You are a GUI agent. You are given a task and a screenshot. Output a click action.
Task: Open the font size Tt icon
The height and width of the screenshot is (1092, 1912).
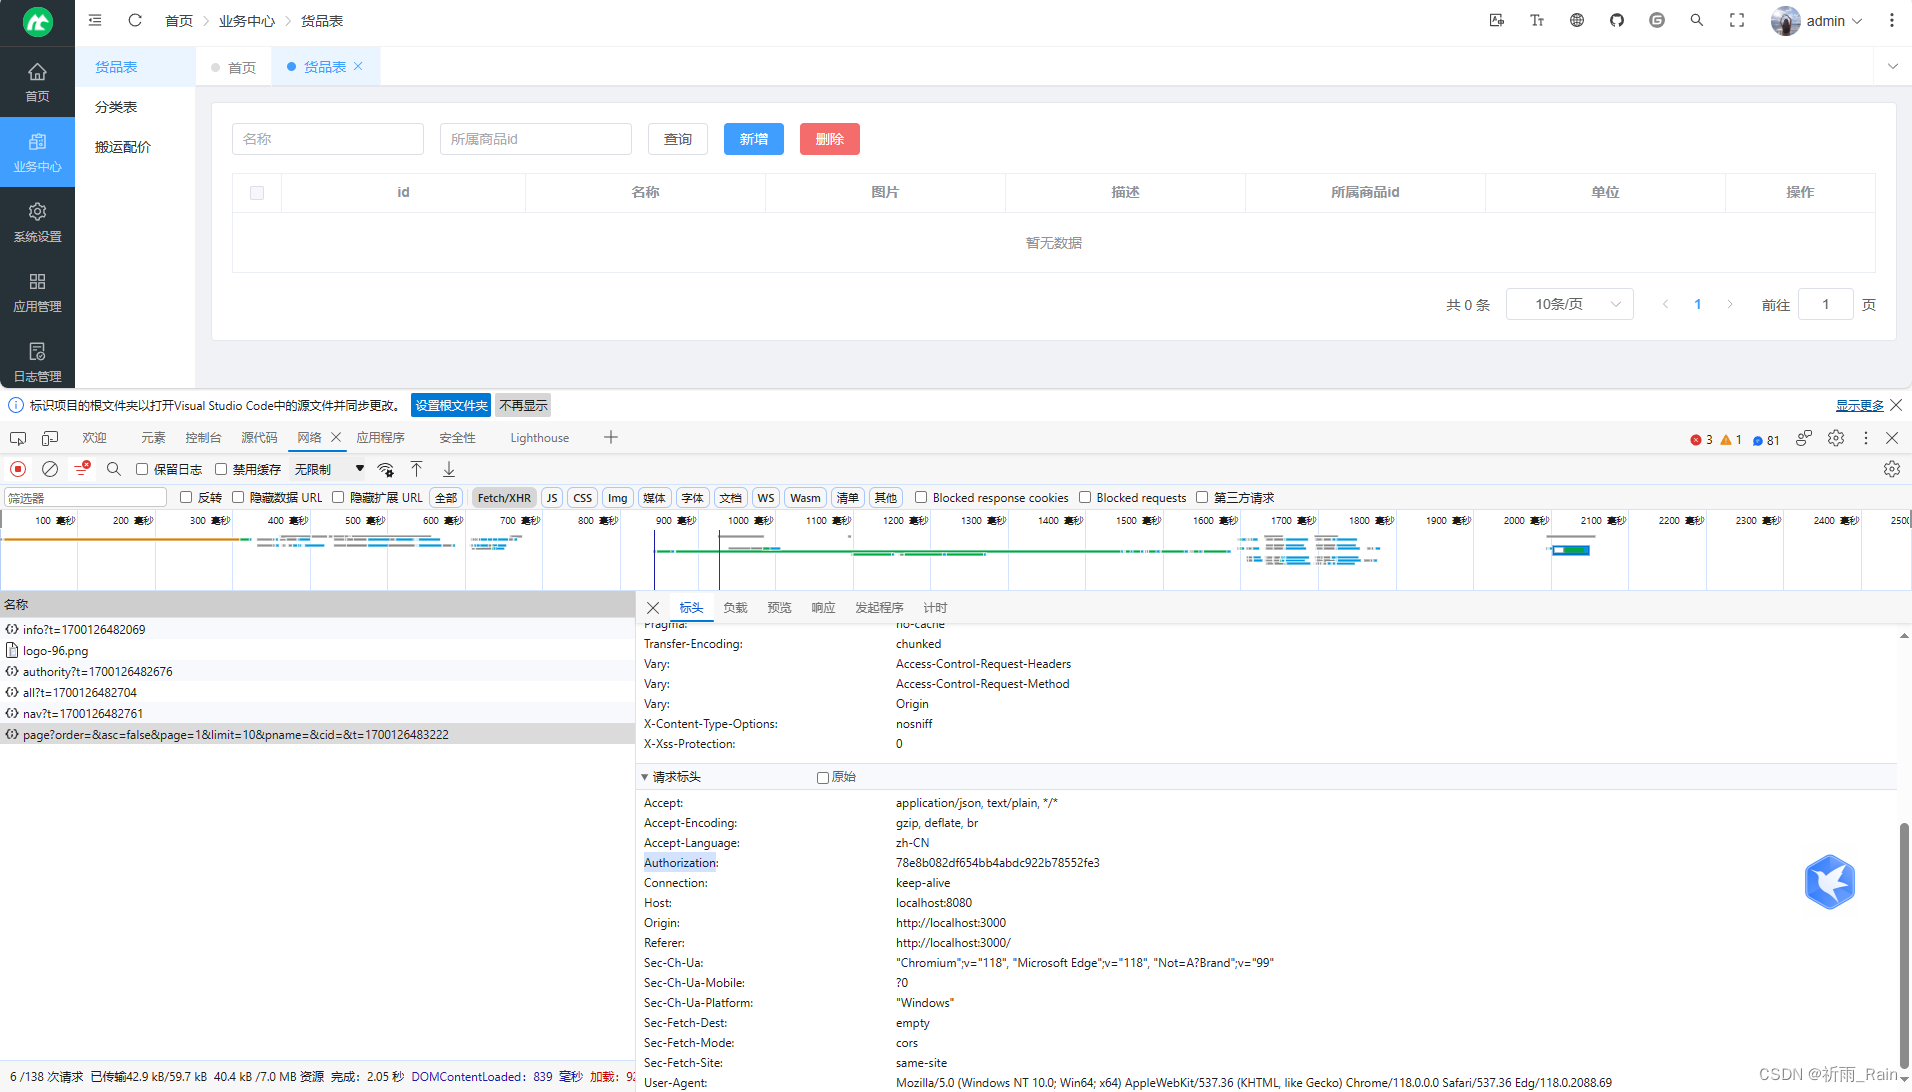pos(1537,20)
